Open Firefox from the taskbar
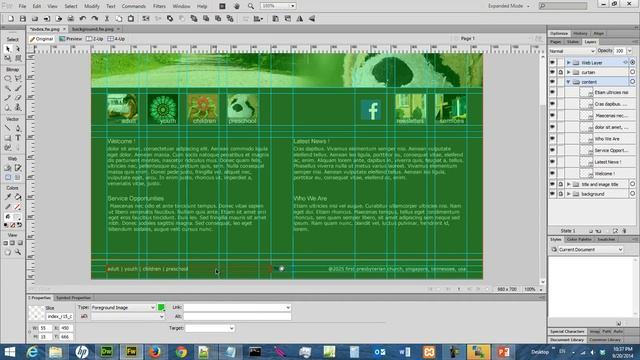Screen dimensions: 640x360 (155, 352)
